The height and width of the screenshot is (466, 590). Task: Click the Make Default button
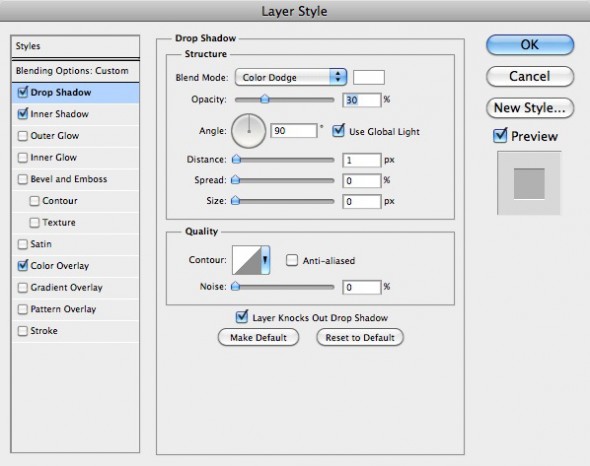click(x=258, y=338)
